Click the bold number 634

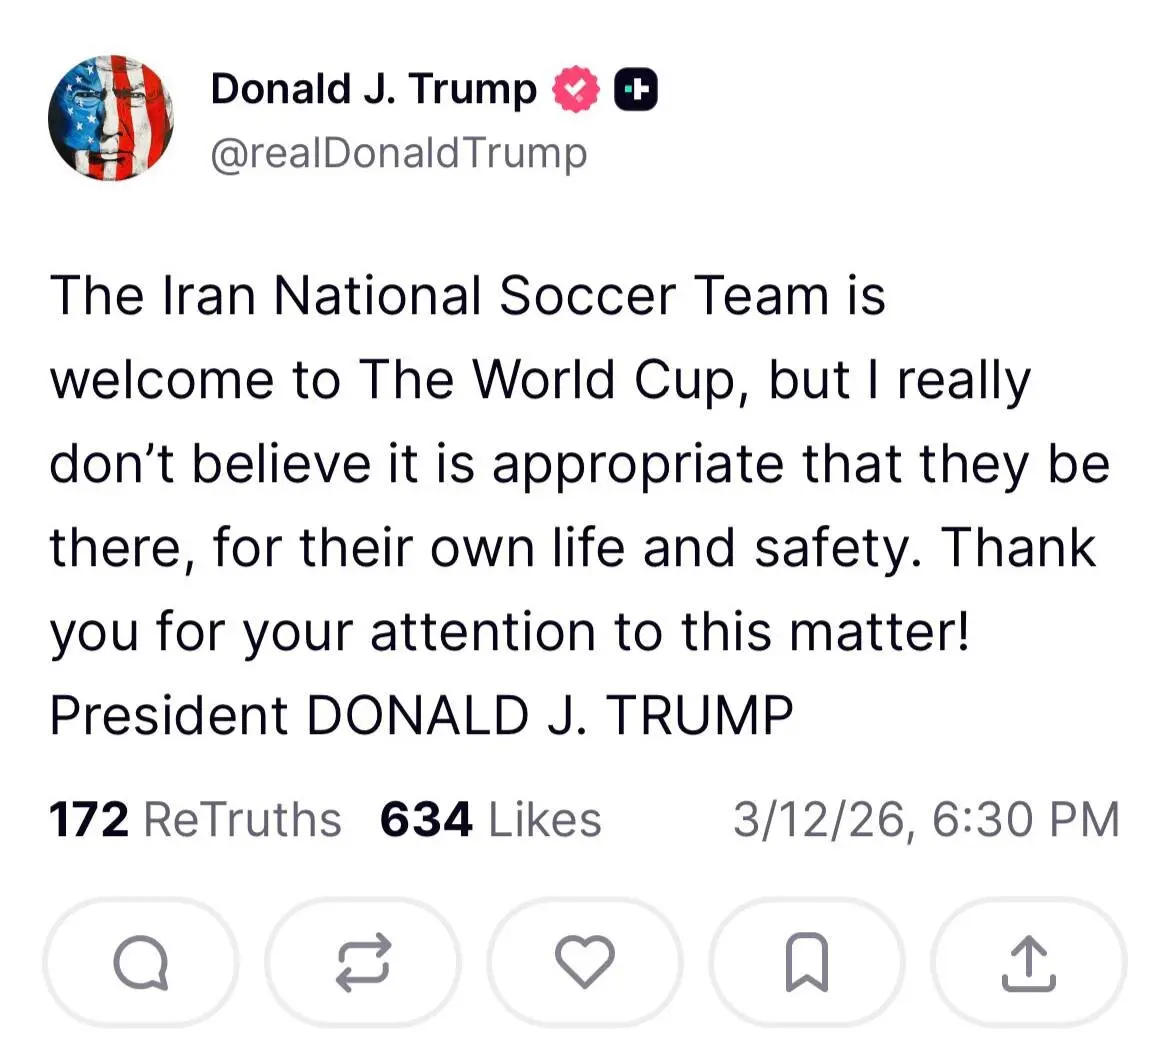[426, 820]
